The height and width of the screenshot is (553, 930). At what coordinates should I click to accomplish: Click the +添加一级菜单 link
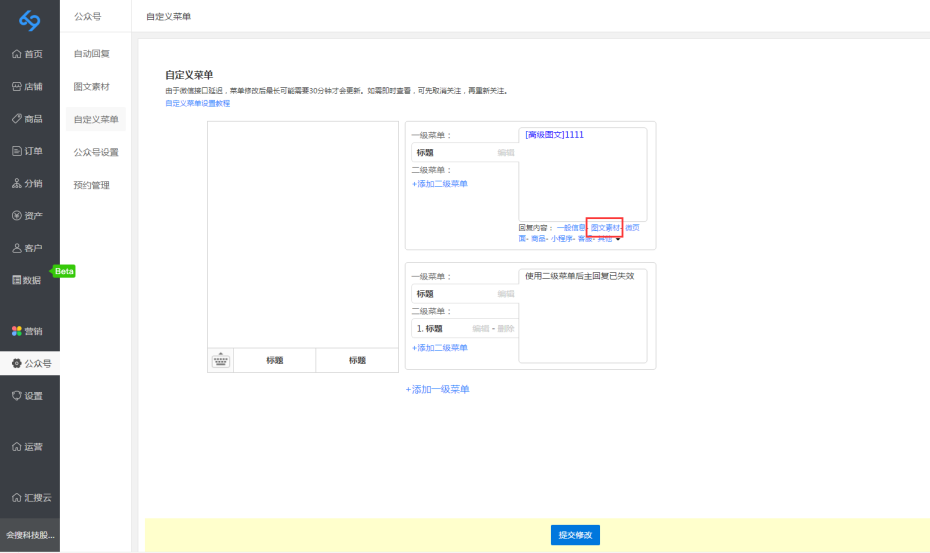click(x=437, y=389)
